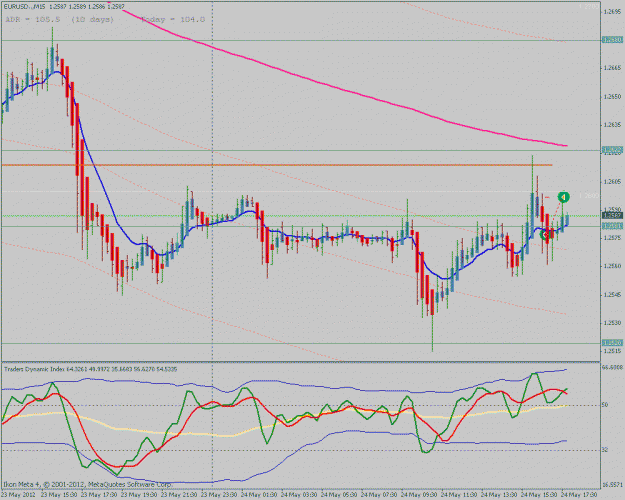Select the dotted green current bid price line
625x500 pixels.
click(301, 216)
